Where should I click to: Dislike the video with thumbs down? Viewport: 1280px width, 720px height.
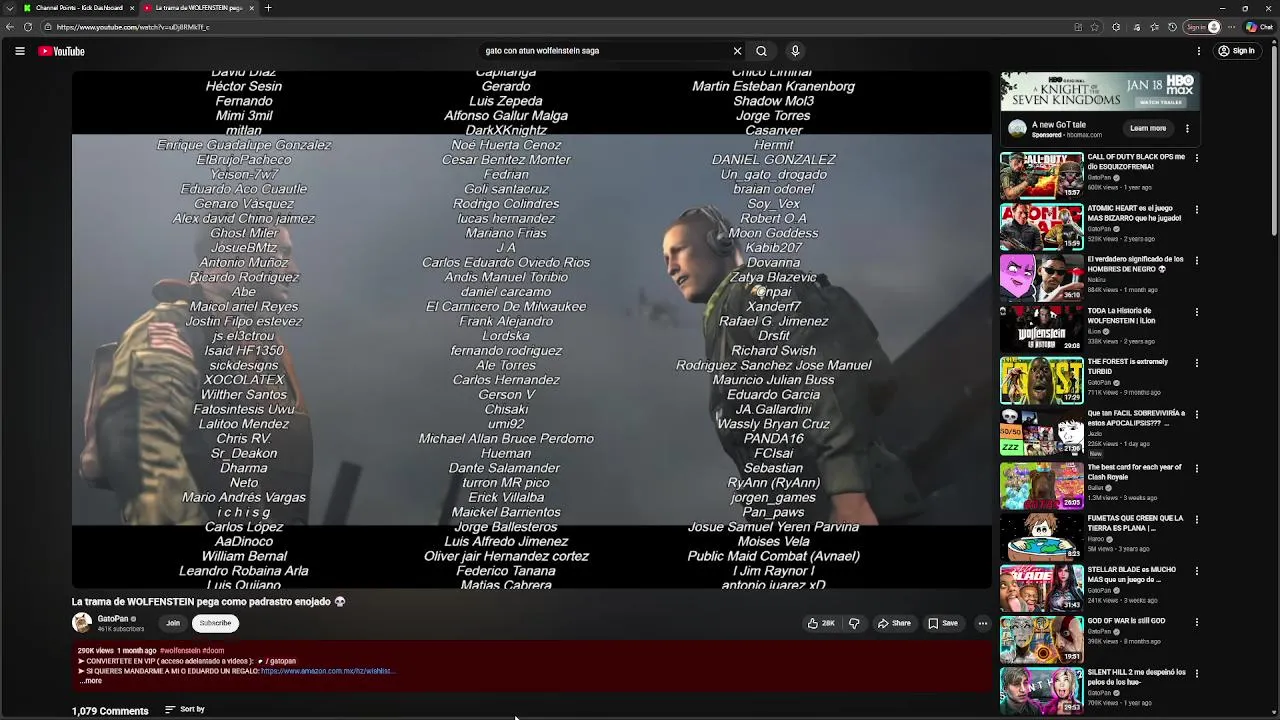854,623
